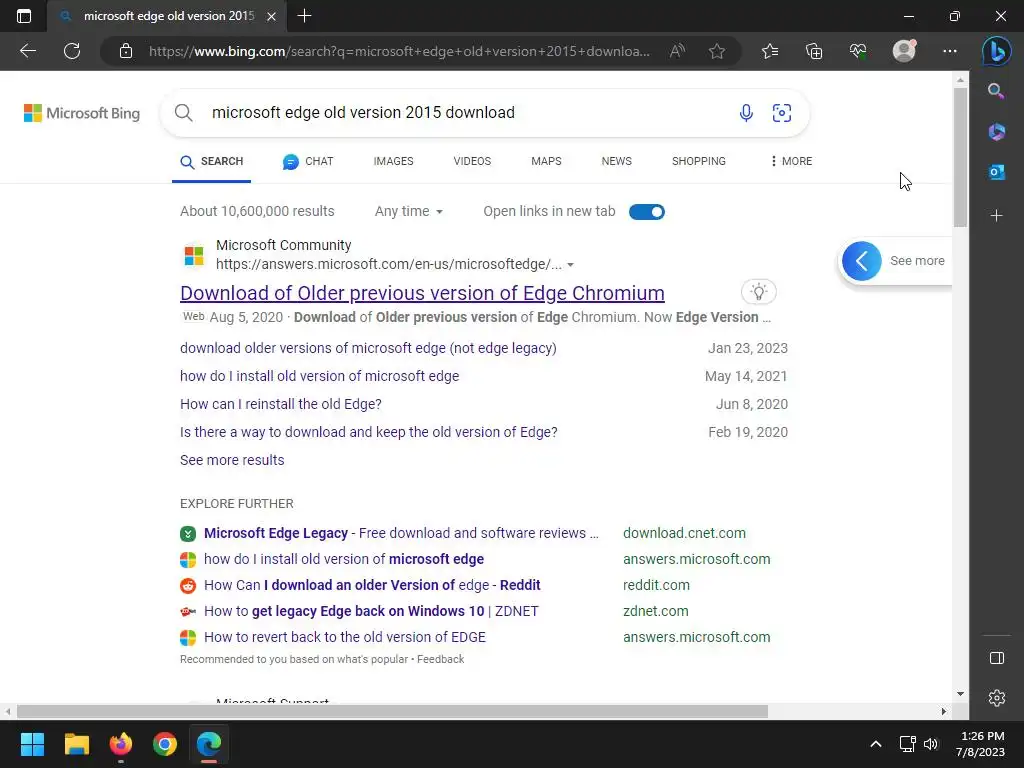Screen dimensions: 1024x768
Task: Open the tab actions menu icon
Action: pos(24,16)
